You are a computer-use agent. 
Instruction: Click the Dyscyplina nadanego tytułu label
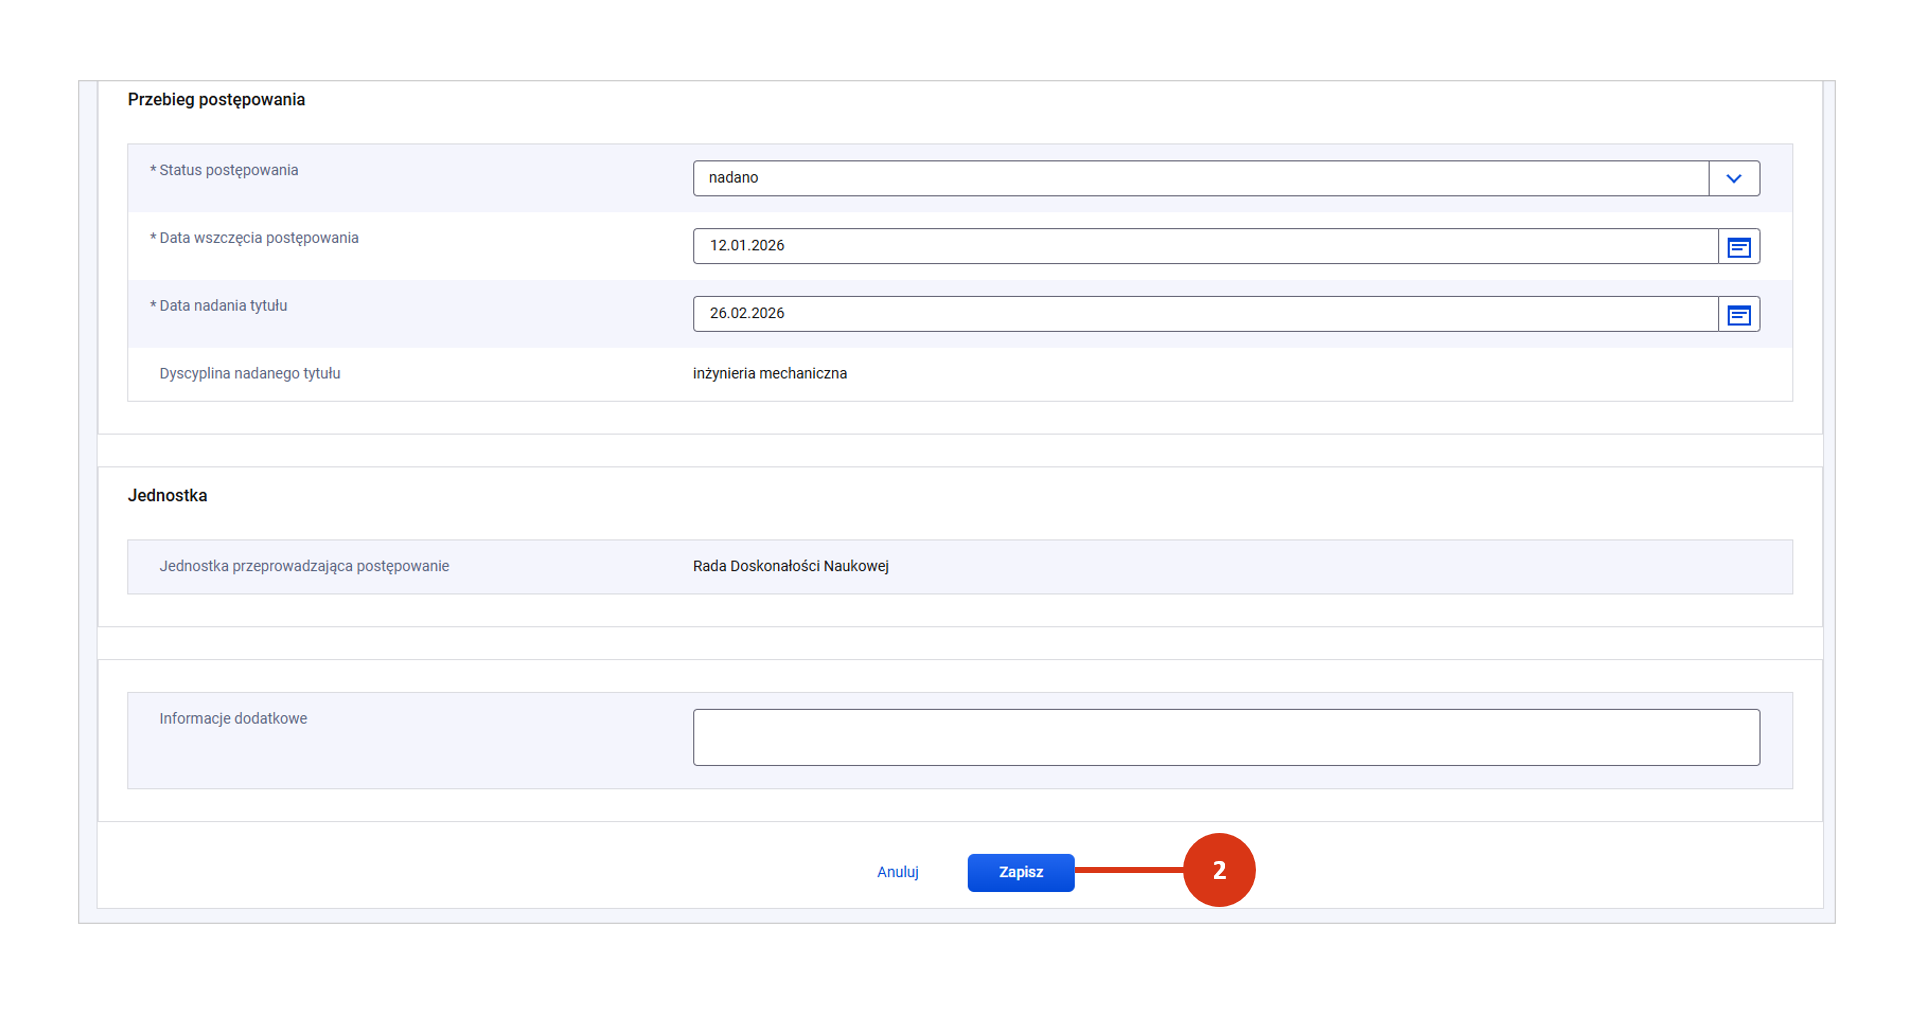[x=249, y=374]
